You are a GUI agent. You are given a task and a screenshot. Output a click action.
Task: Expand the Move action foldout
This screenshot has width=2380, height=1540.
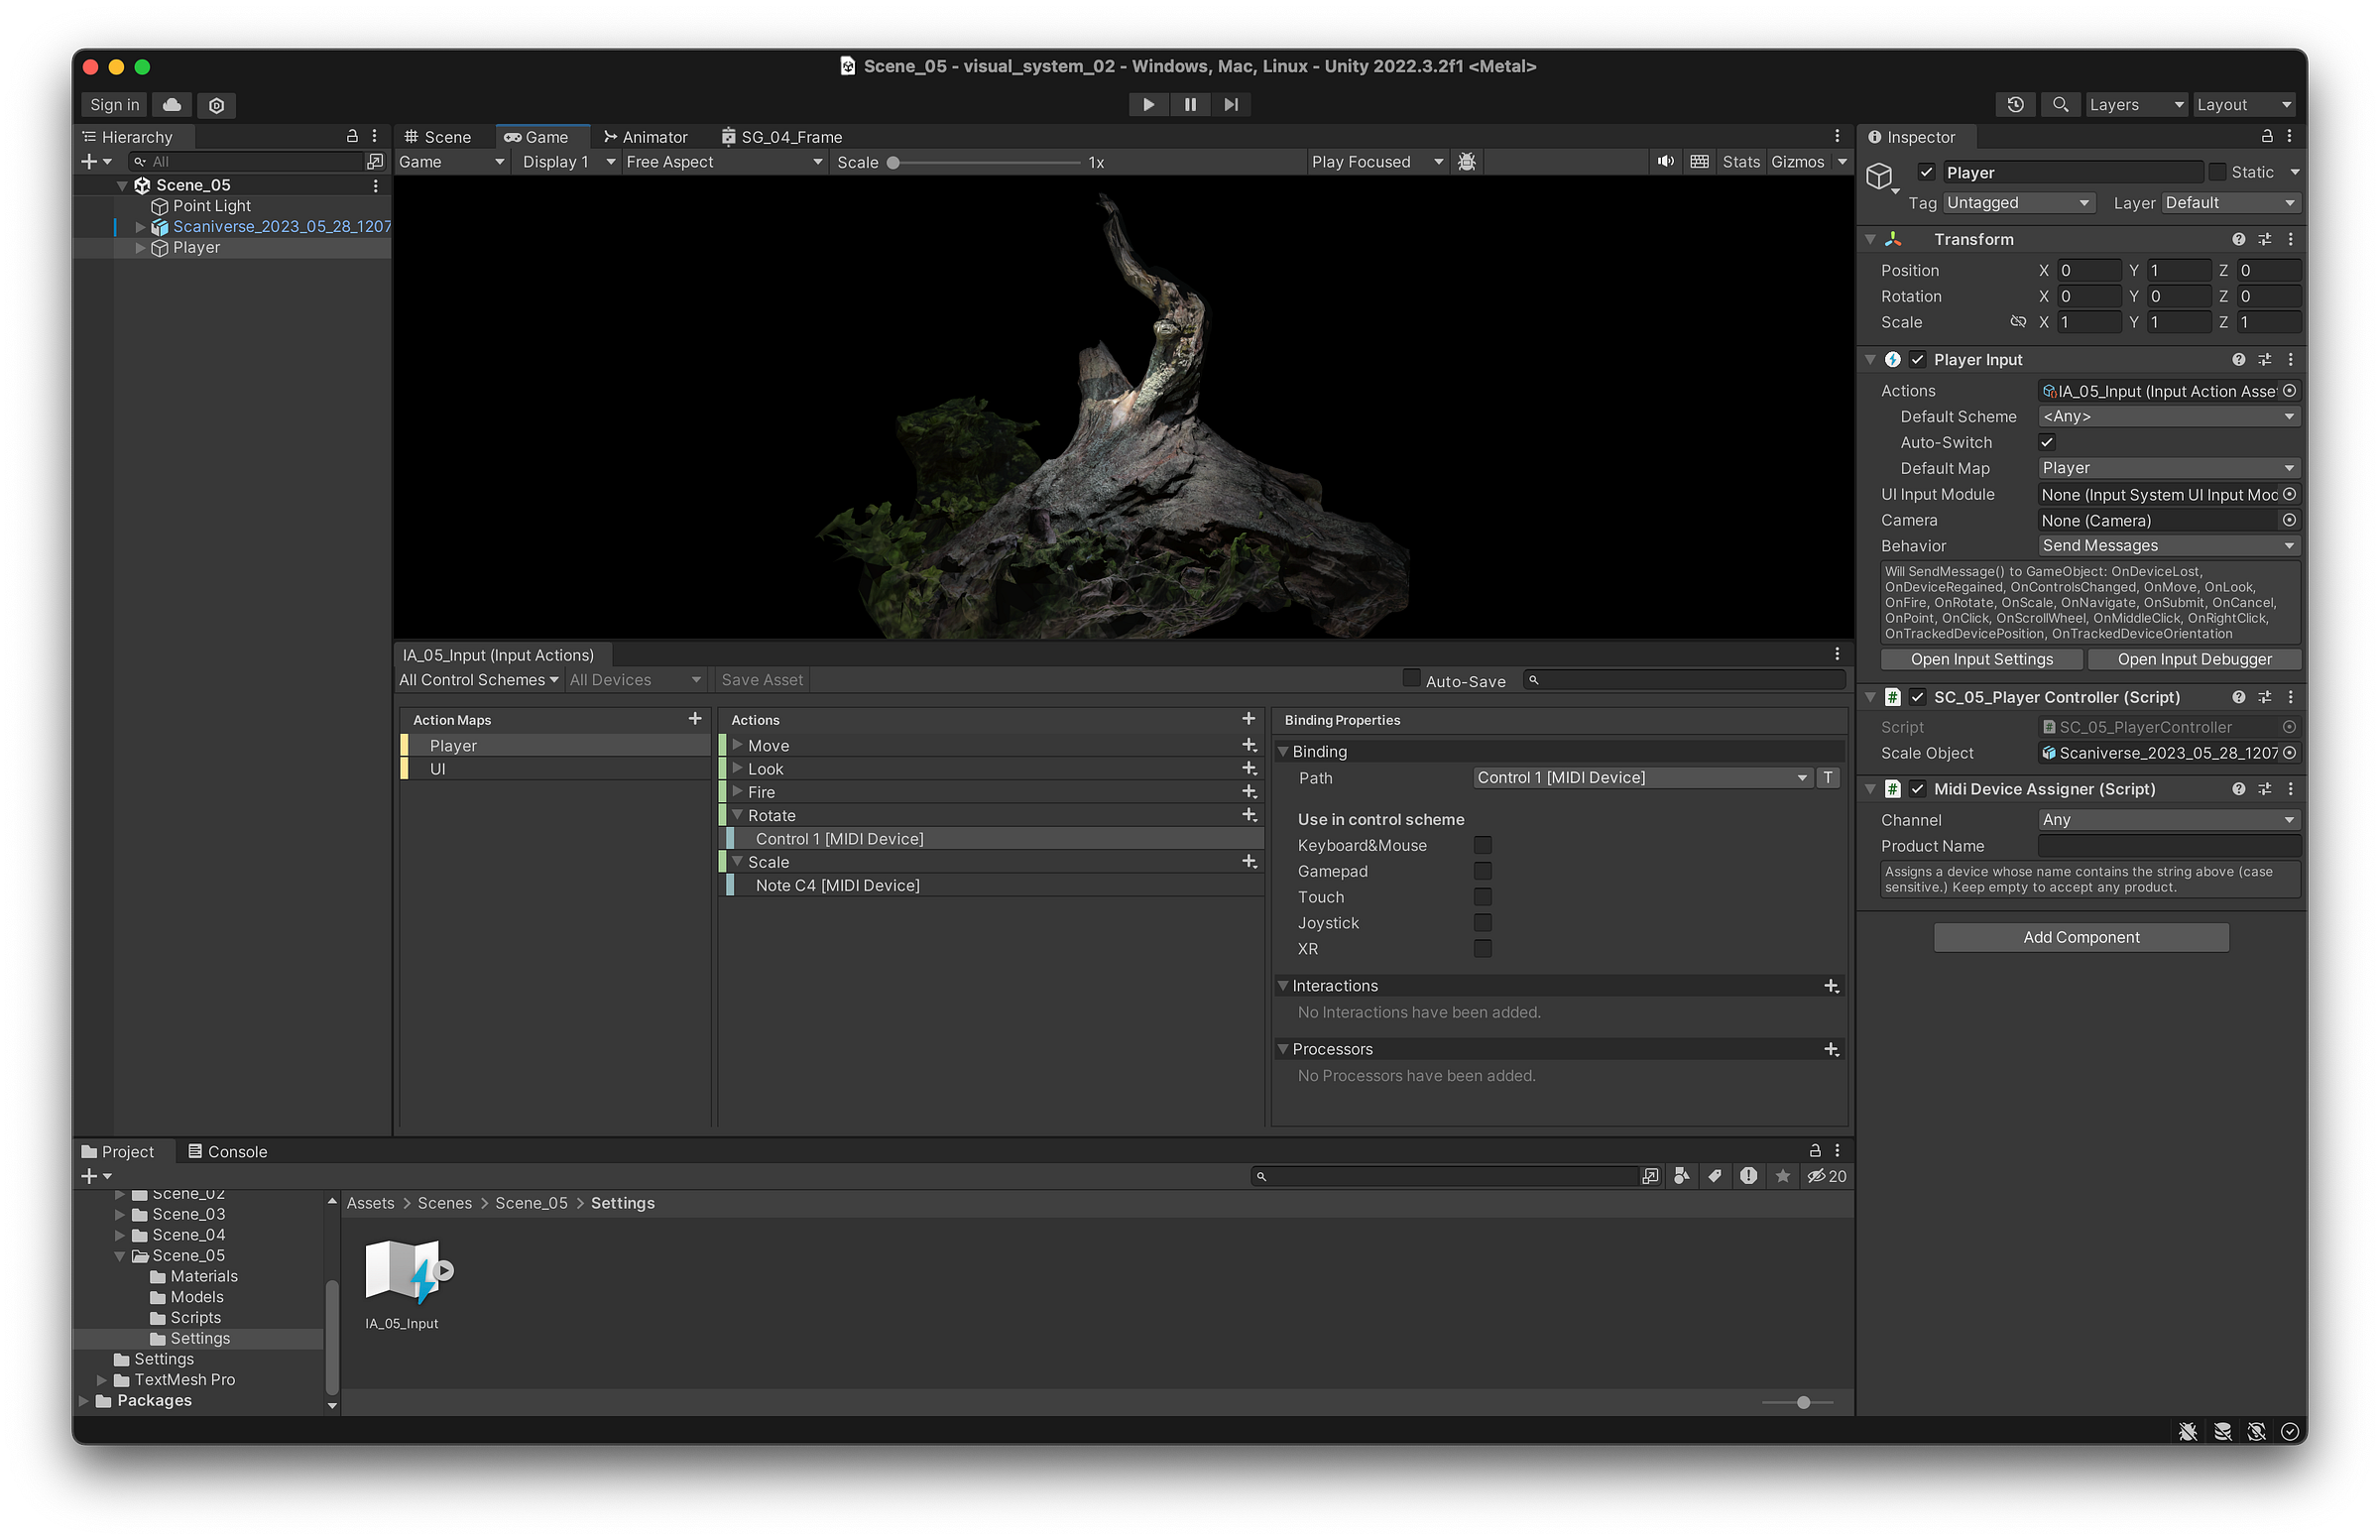tap(738, 745)
